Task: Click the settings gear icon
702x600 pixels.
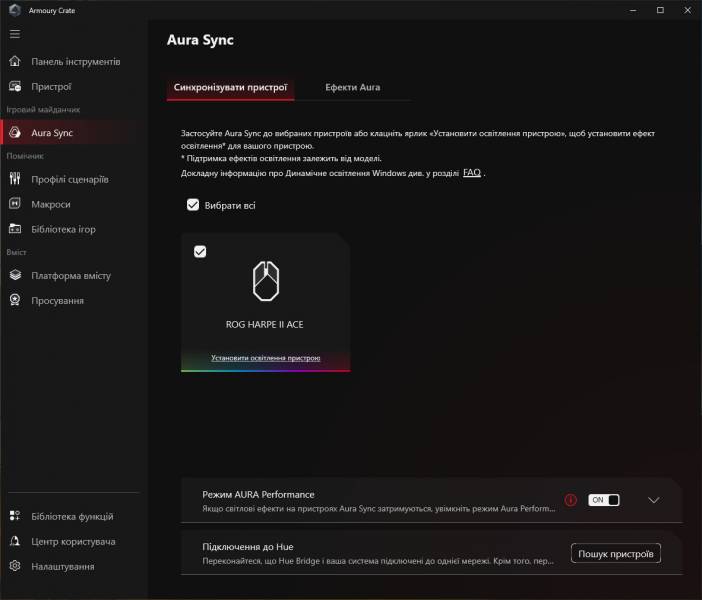Action: coord(15,566)
